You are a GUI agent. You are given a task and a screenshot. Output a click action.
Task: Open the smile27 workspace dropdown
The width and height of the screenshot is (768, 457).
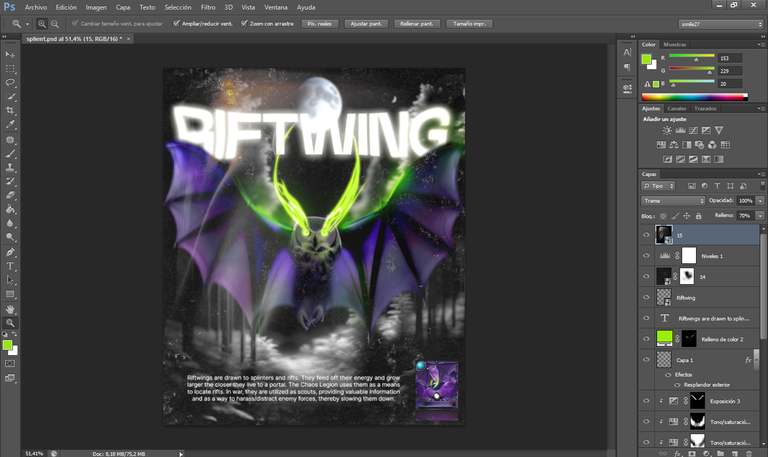point(721,24)
